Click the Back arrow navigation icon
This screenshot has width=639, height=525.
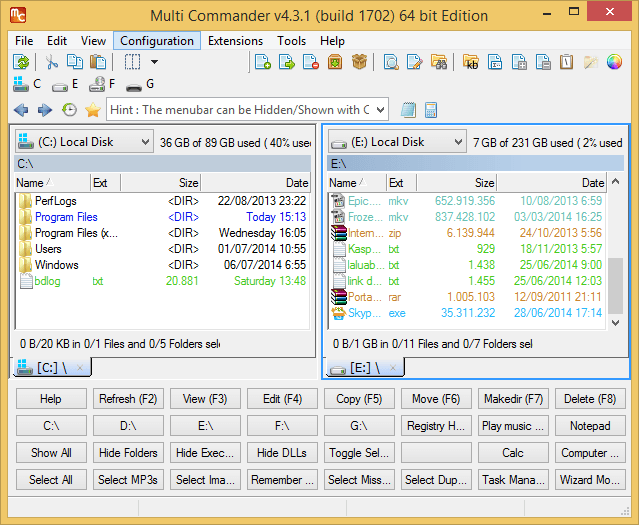(x=21, y=110)
